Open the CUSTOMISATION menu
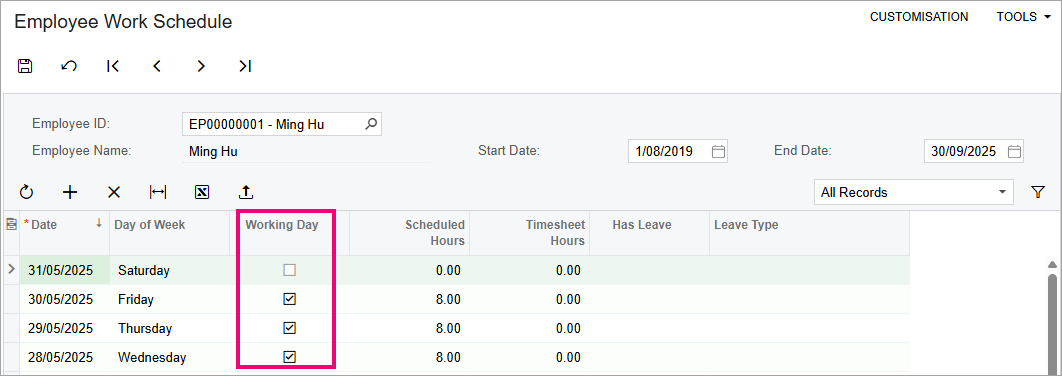 point(919,17)
